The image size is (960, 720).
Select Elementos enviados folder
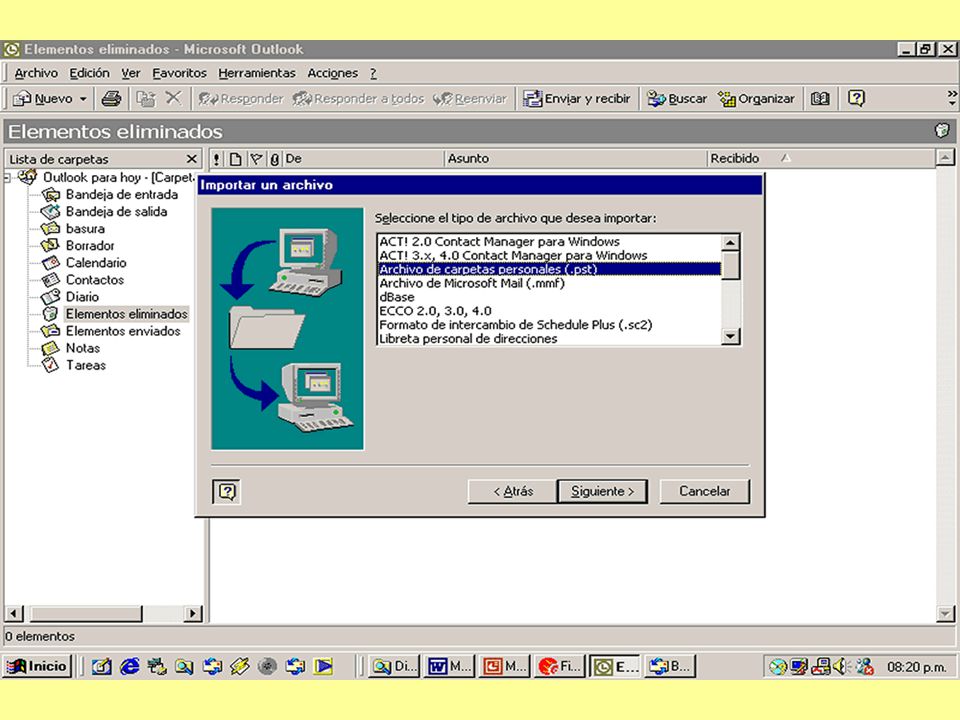(x=123, y=331)
